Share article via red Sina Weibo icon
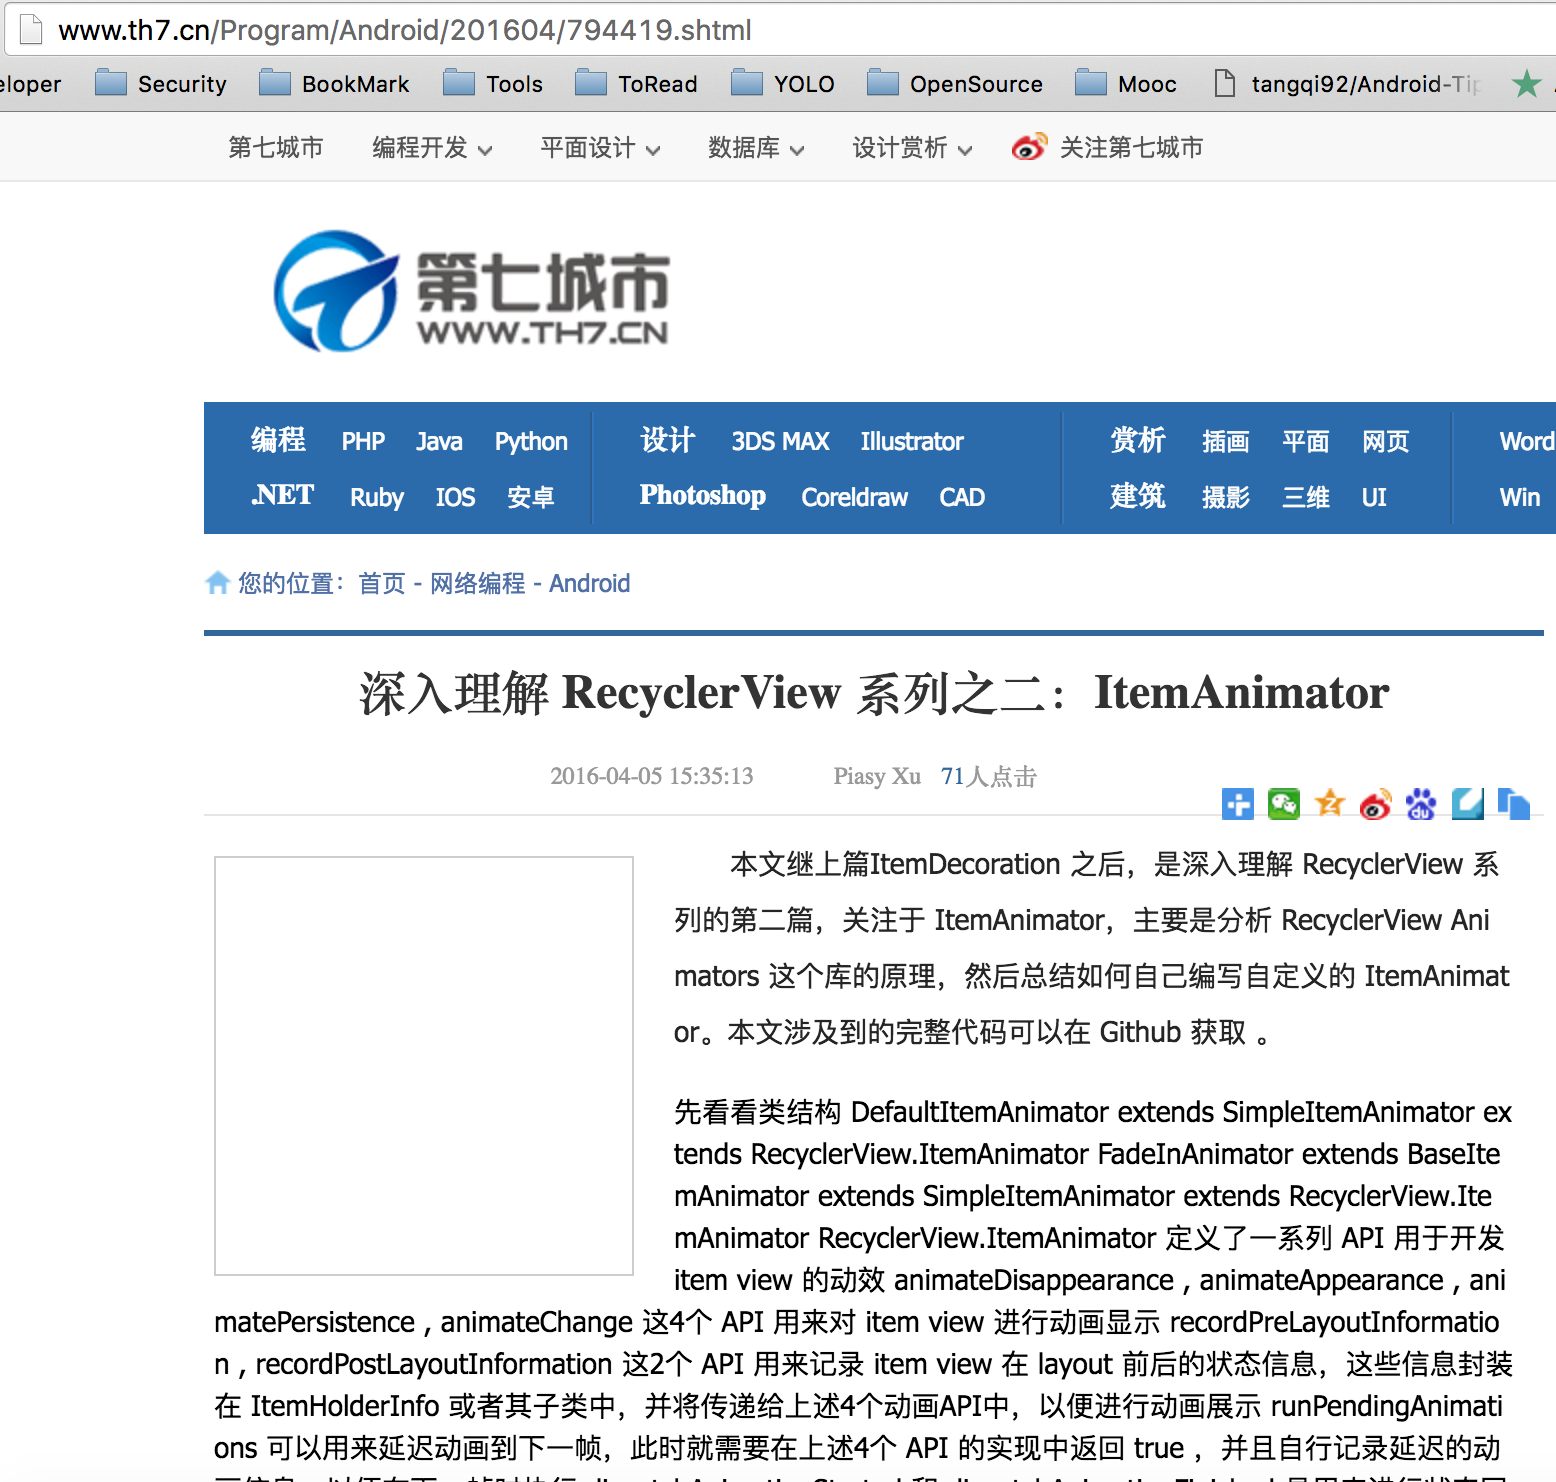Image resolution: width=1556 pixels, height=1482 pixels. coord(1376,804)
